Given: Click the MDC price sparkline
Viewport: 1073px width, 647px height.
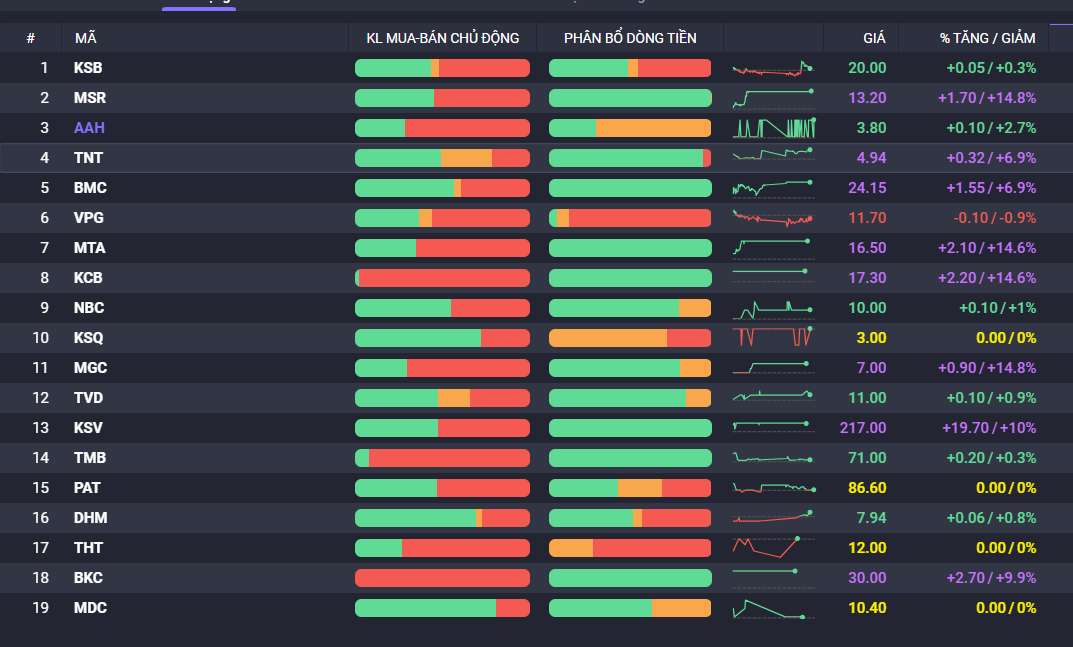Looking at the screenshot, I should click(771, 608).
